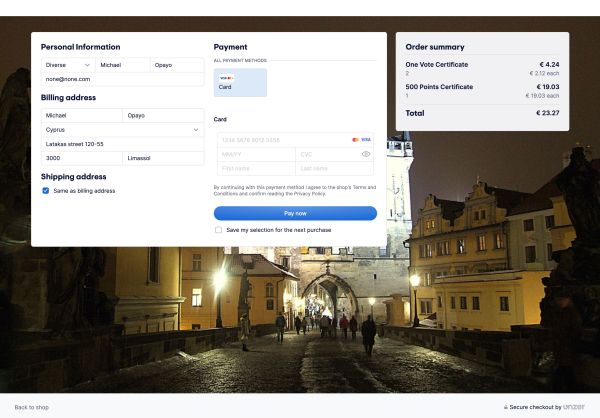
Task: Click the card holder First name field
Action: [x=256, y=168]
